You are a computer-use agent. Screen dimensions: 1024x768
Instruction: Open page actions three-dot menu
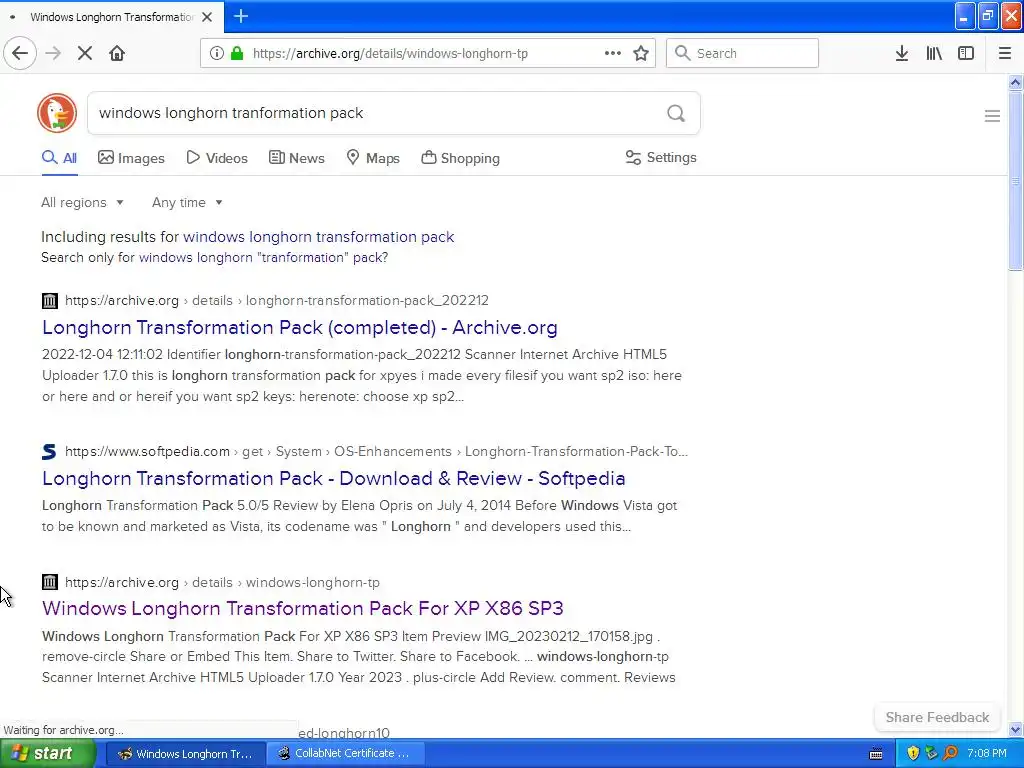point(612,53)
